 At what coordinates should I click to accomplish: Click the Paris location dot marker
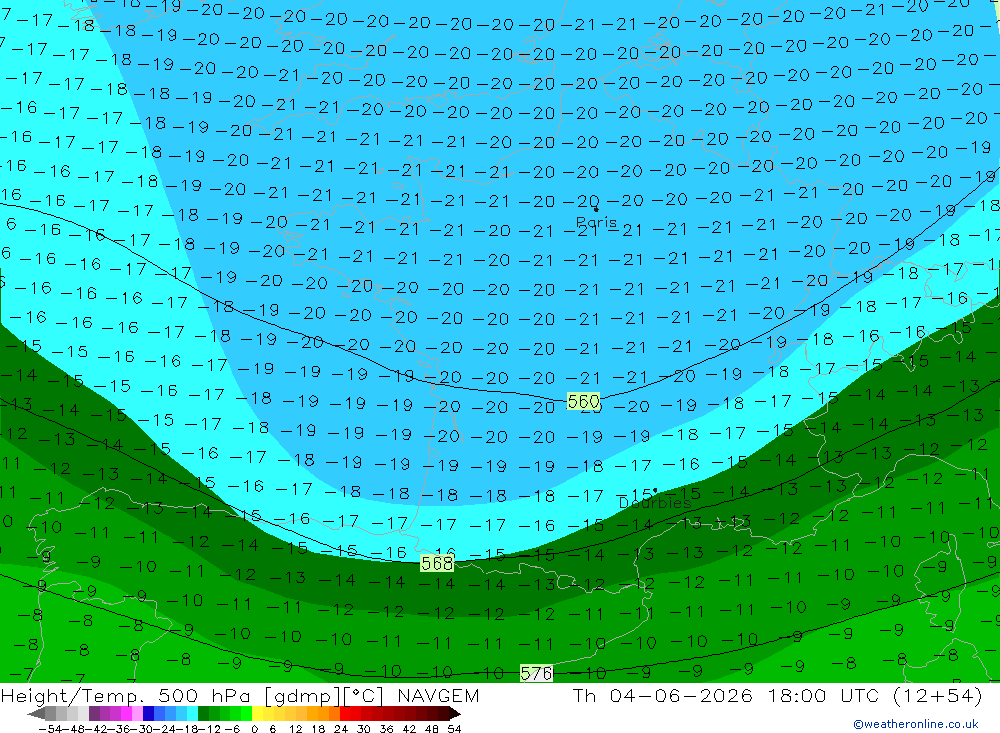596,209
